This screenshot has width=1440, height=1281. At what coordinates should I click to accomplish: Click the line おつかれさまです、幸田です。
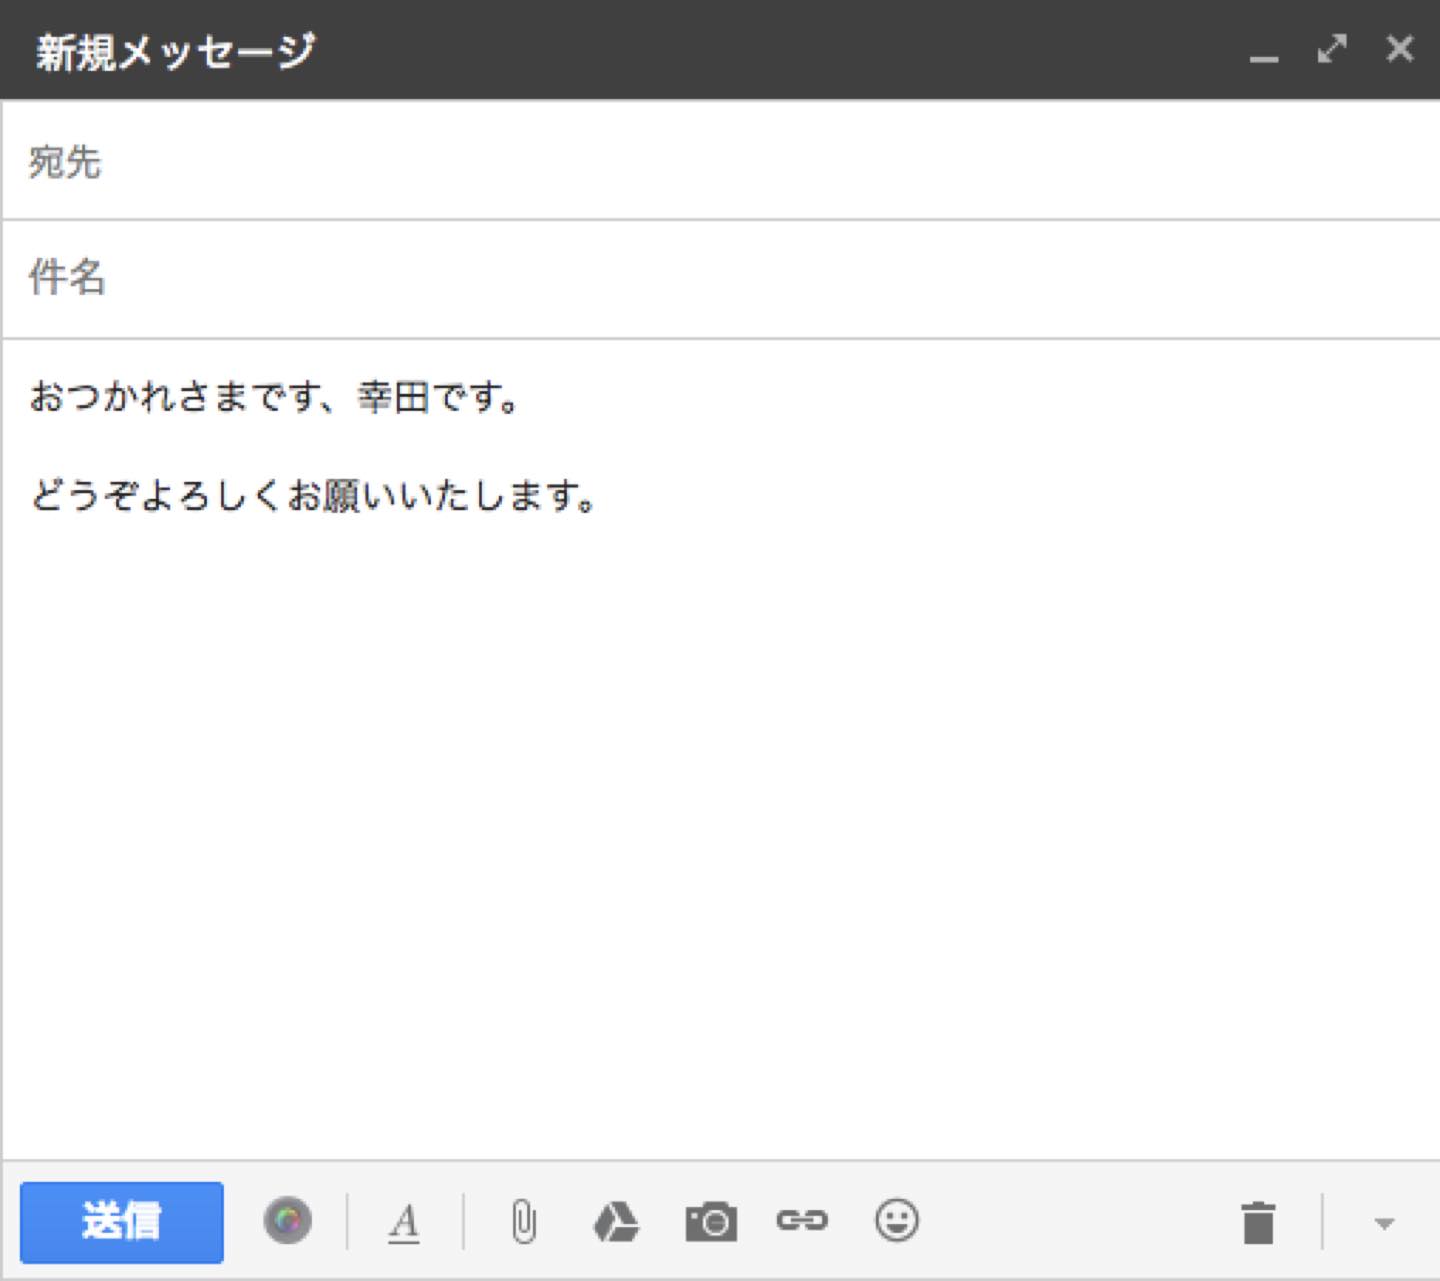pos(275,397)
